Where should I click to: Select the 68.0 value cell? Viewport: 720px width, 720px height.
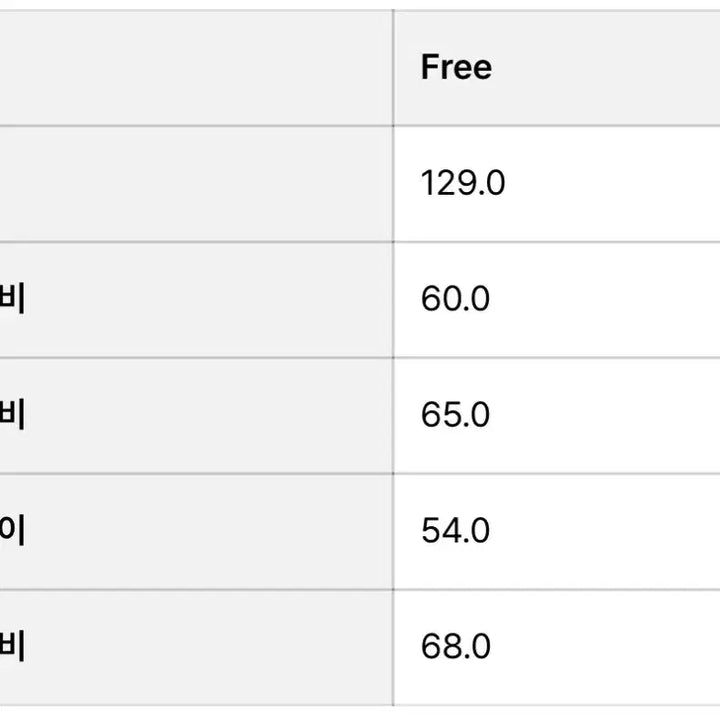(455, 647)
